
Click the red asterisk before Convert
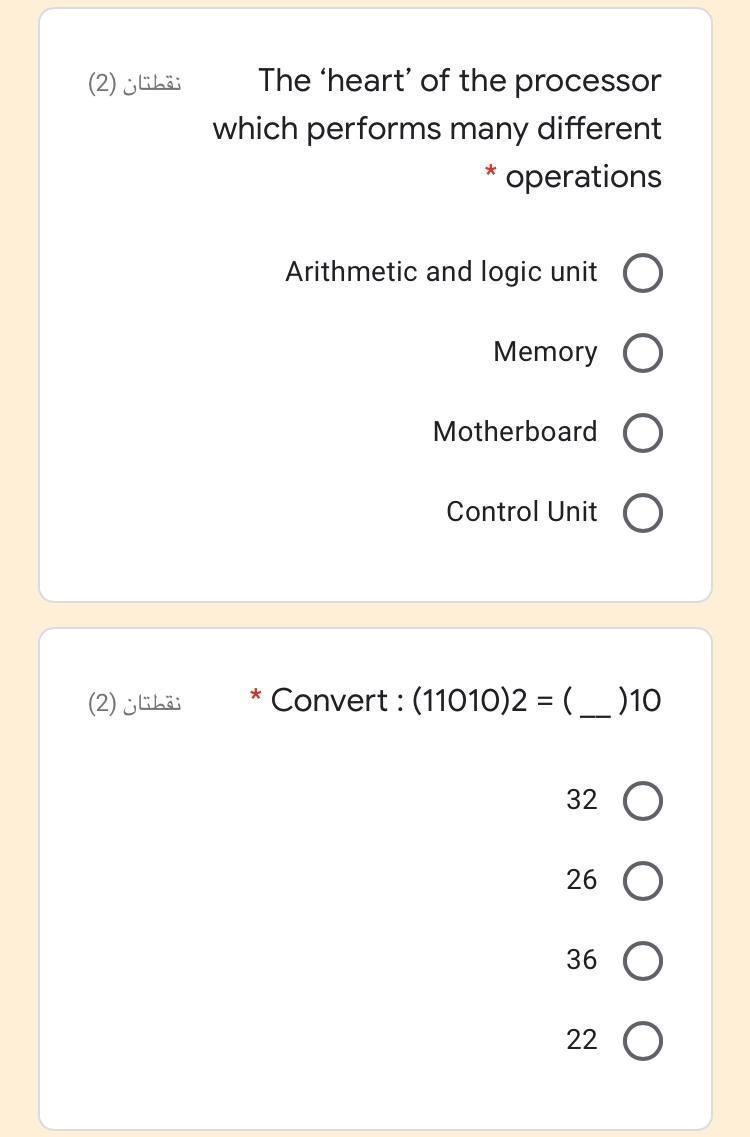tap(255, 697)
